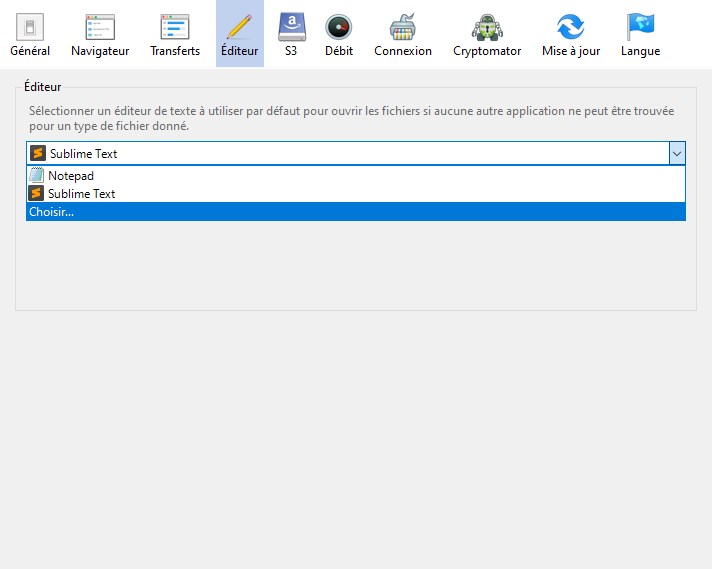
Task: Open the Langue flag icon
Action: 640,27
